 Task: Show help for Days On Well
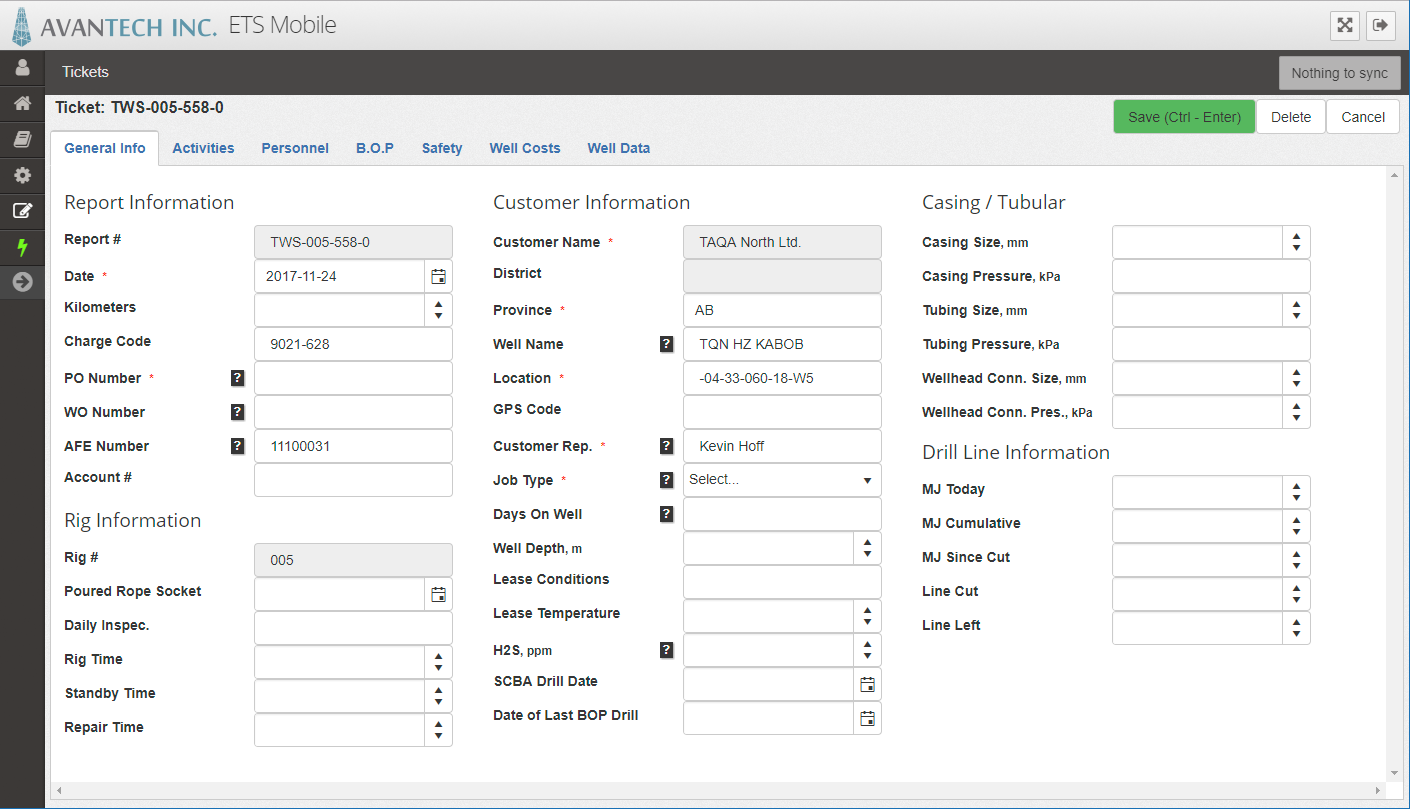666,514
